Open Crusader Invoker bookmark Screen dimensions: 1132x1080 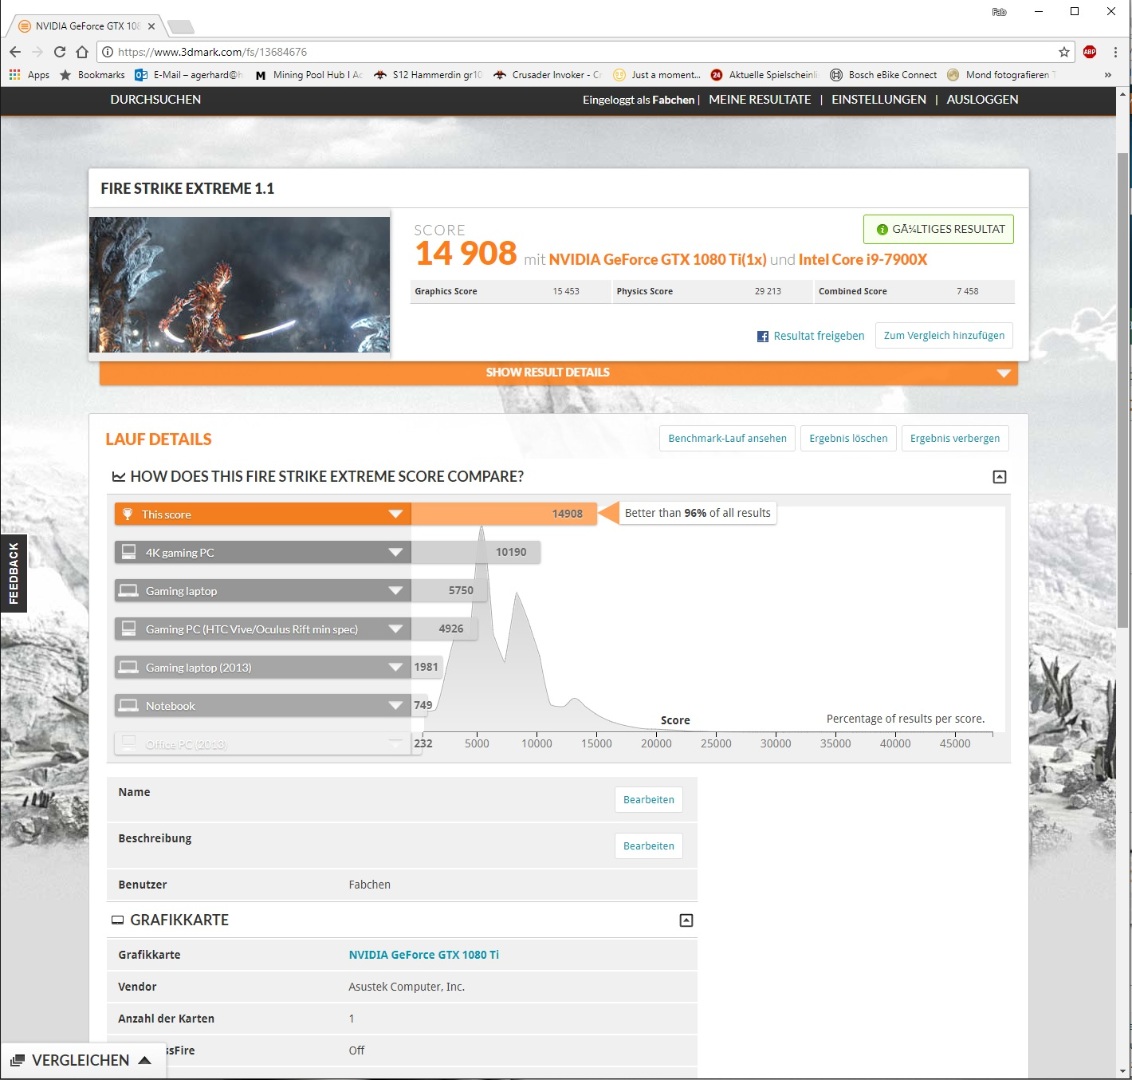[547, 75]
